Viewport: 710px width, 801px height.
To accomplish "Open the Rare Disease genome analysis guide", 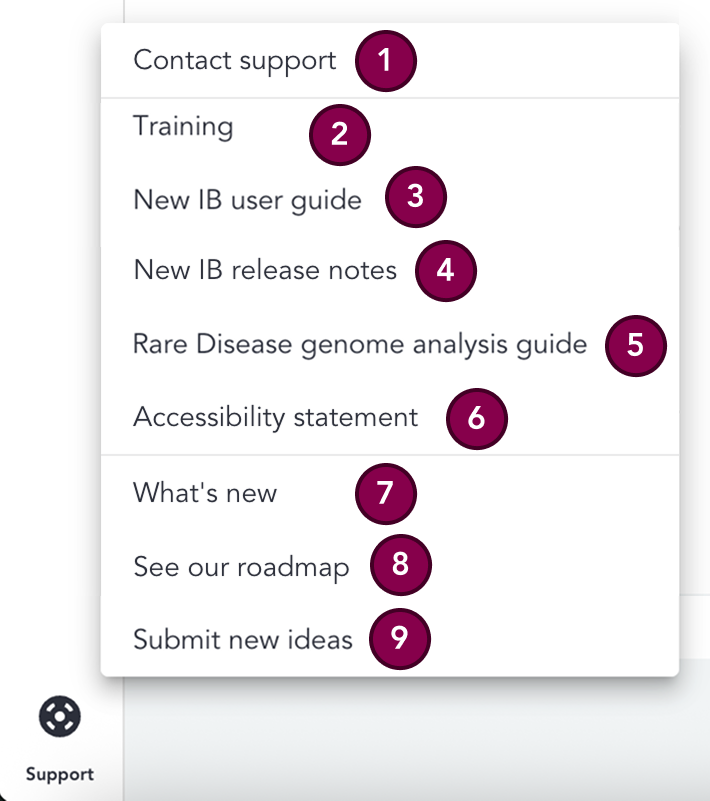I will coord(359,344).
